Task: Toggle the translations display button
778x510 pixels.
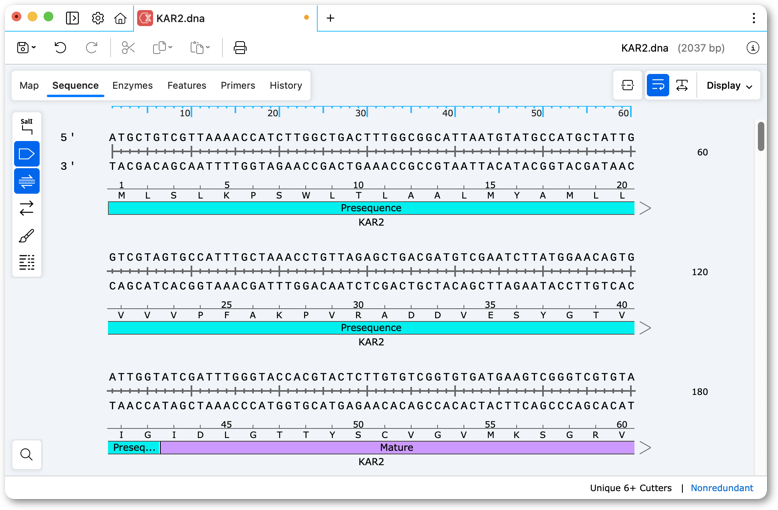Action: tap(27, 181)
